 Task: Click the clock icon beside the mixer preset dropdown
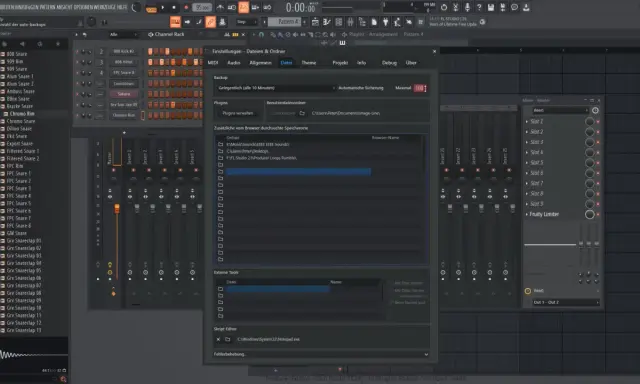coord(595,110)
